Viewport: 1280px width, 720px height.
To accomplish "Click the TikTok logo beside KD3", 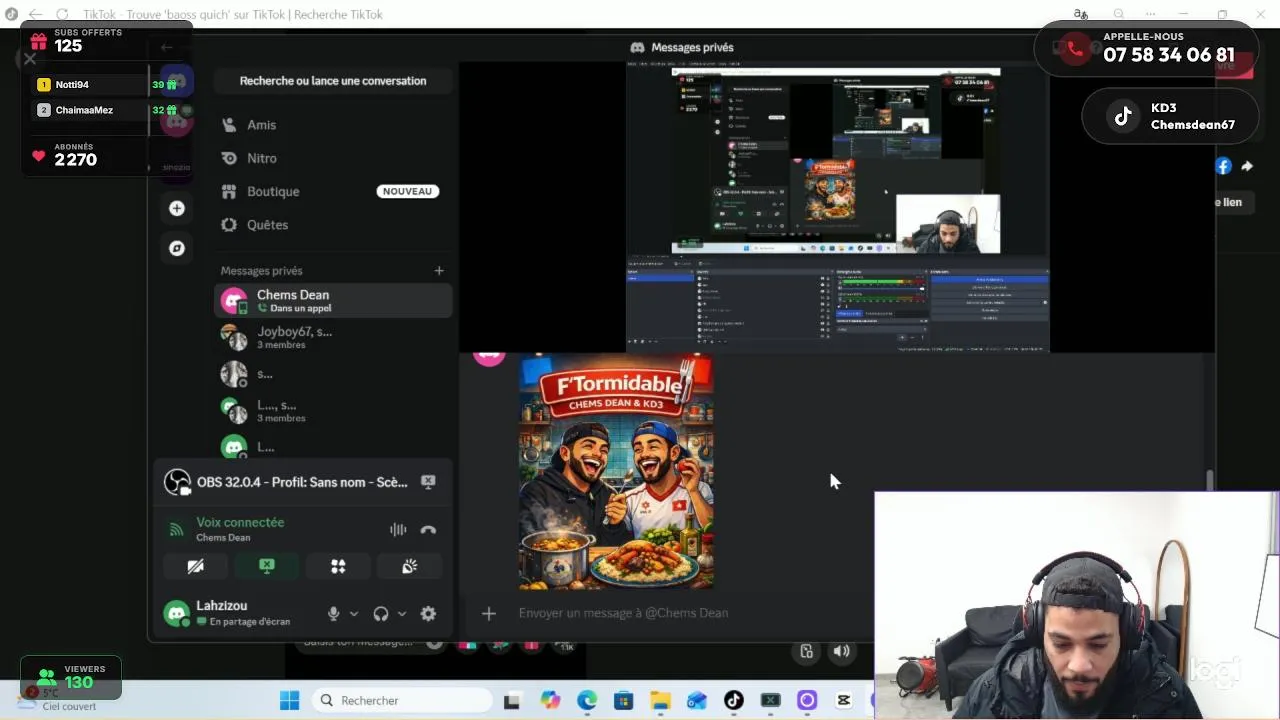I will pos(1123,116).
